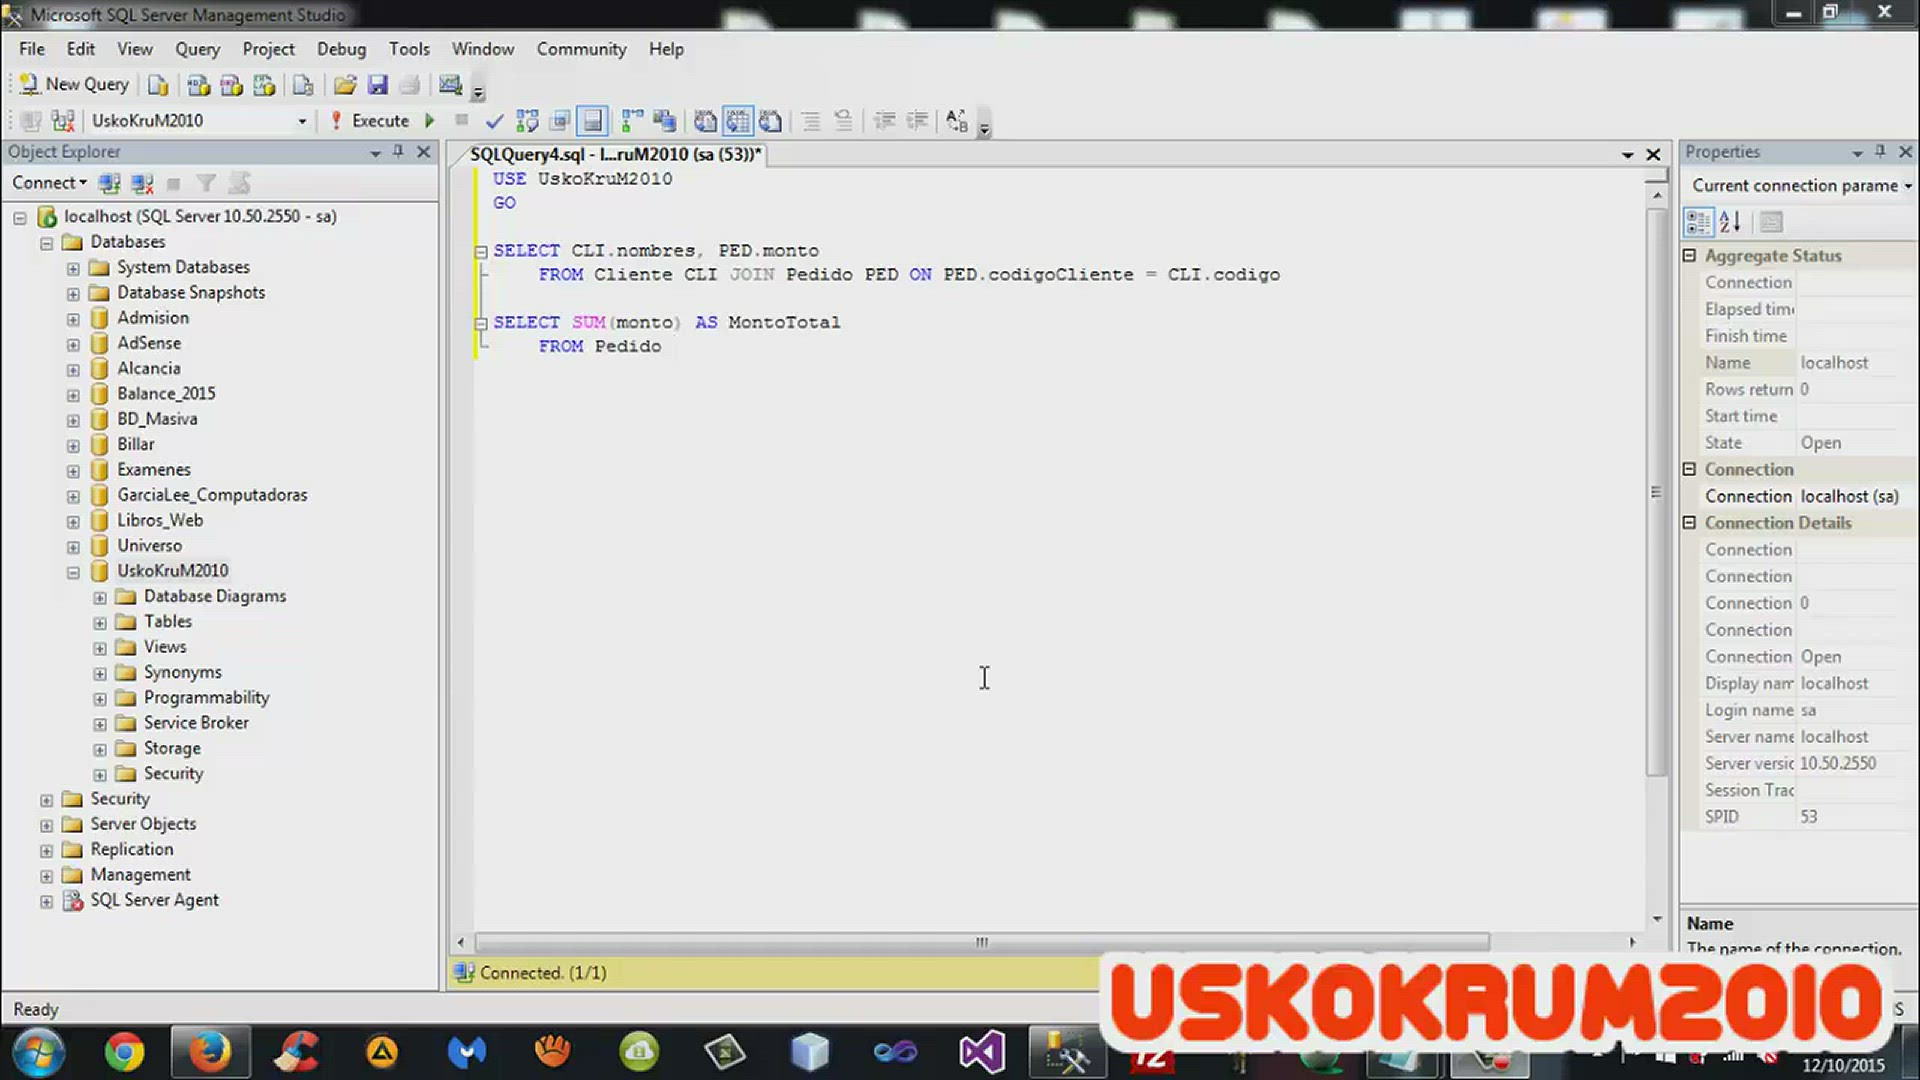Viewport: 1920px width, 1080px height.
Task: Select SQL Server Agent node
Action: coord(154,900)
